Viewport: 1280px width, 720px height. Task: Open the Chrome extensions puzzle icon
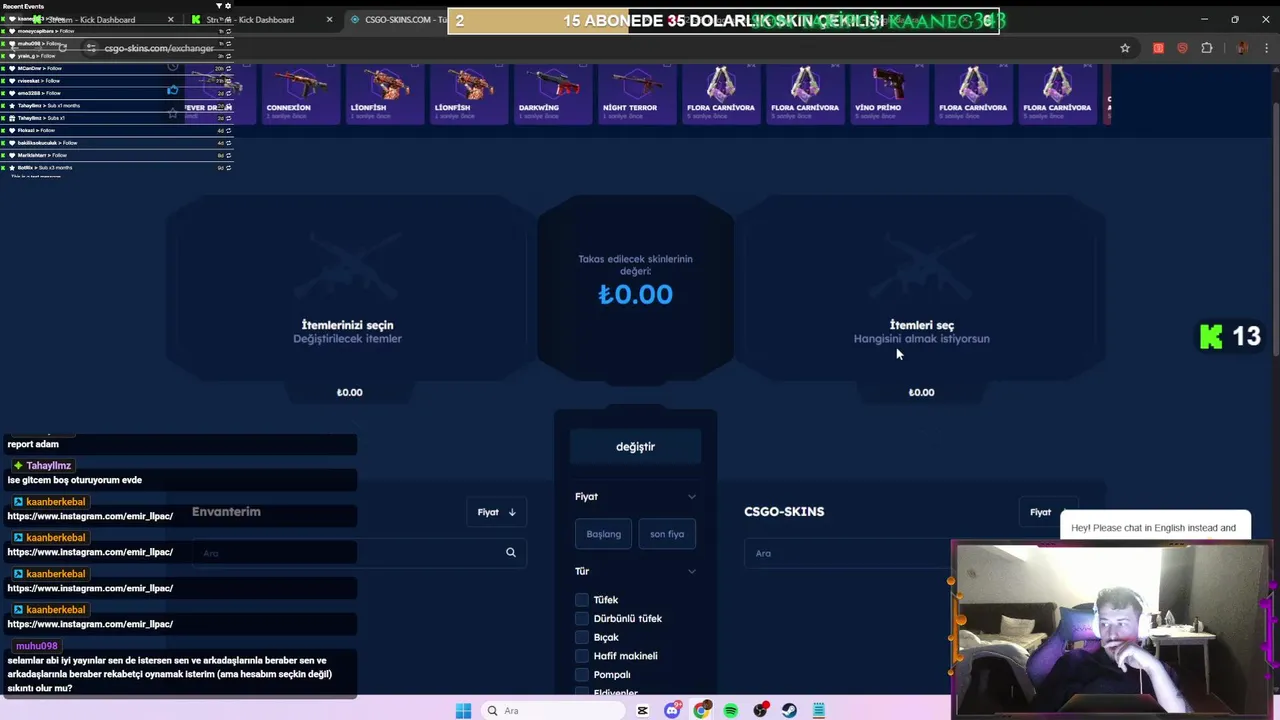[x=1207, y=48]
